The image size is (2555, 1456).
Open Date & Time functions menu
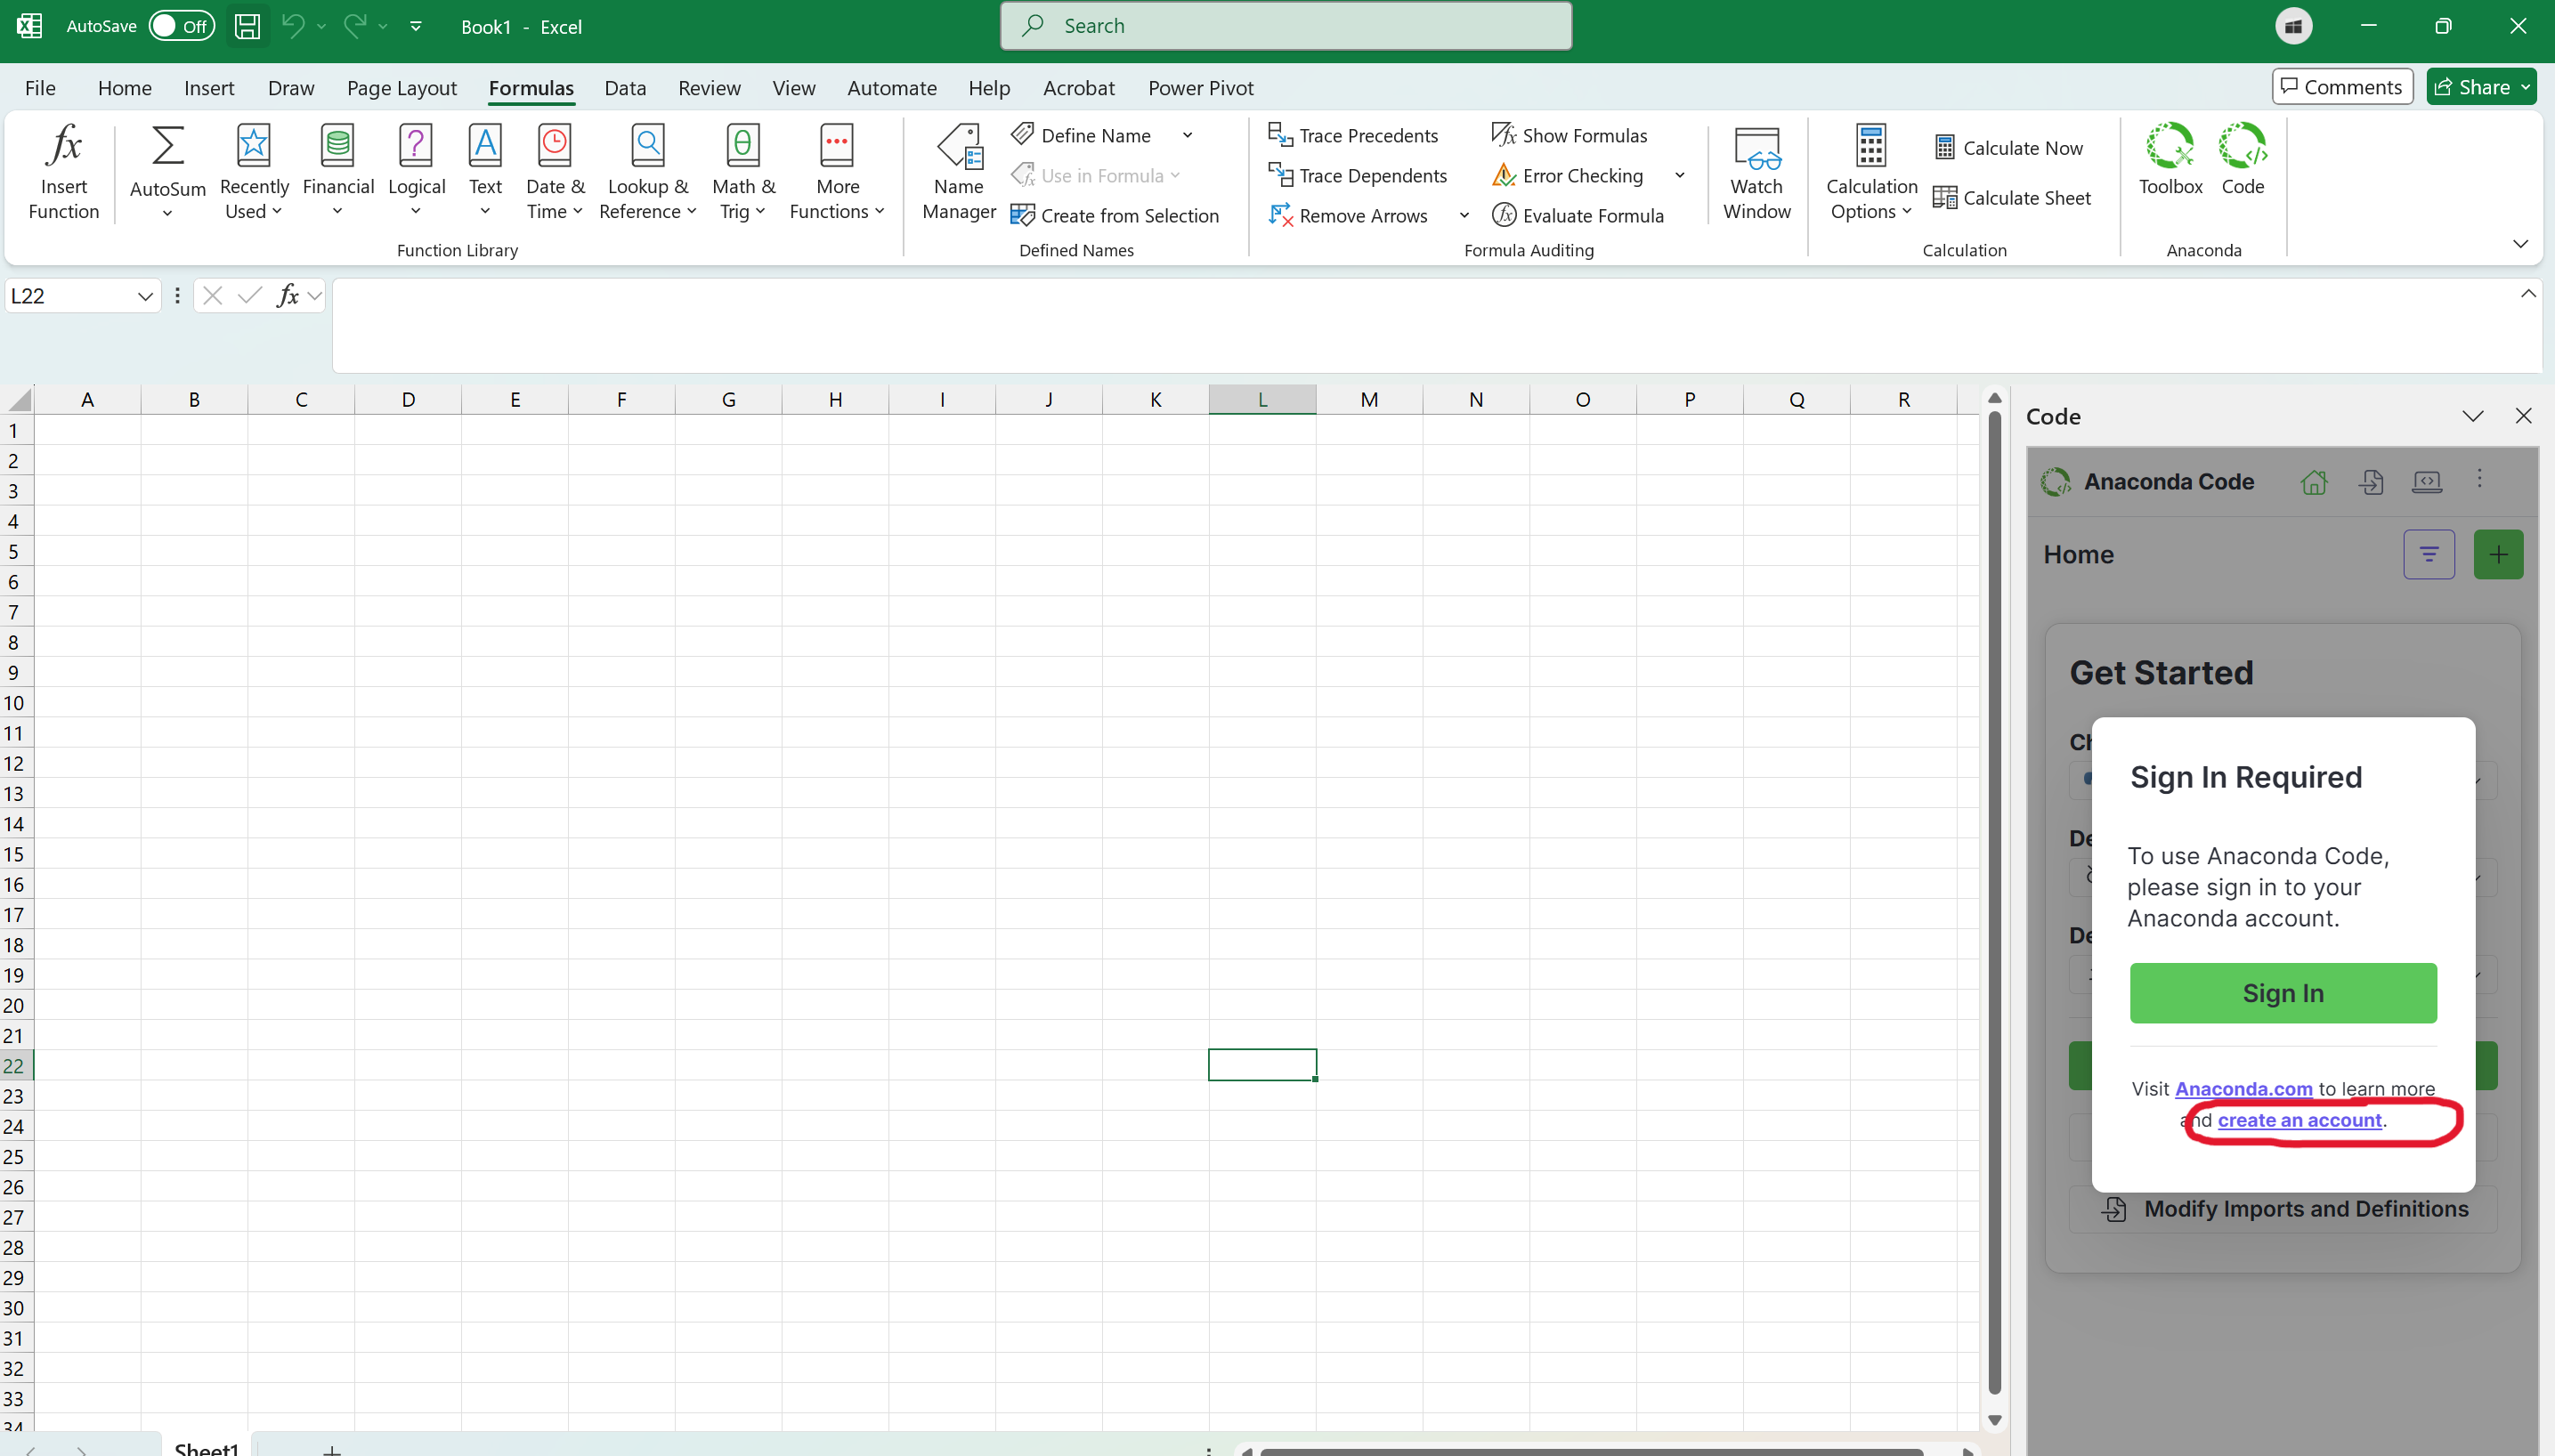coord(555,171)
